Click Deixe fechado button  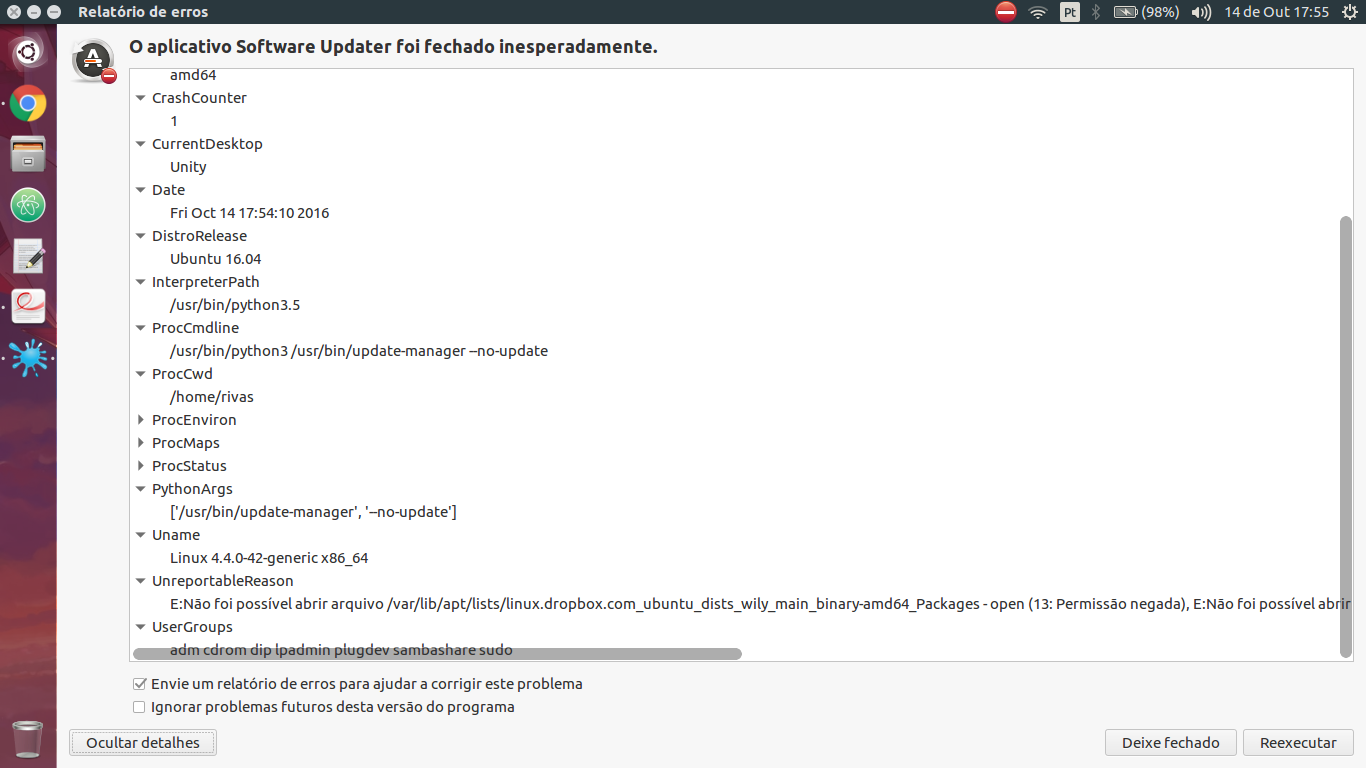click(x=1171, y=743)
